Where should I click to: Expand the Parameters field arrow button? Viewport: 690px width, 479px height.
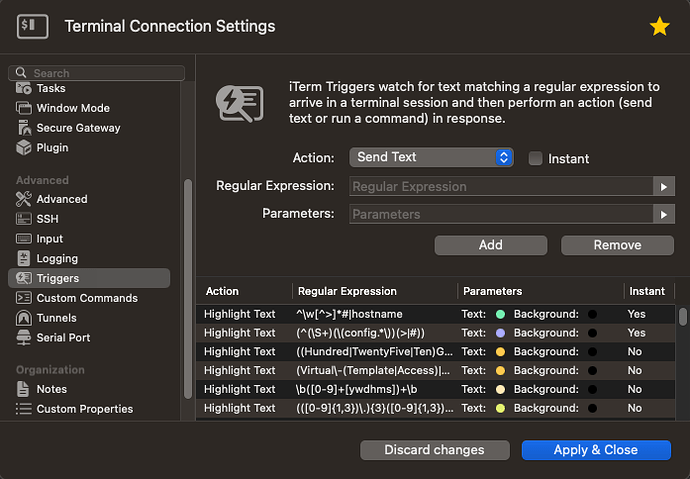[x=661, y=214]
